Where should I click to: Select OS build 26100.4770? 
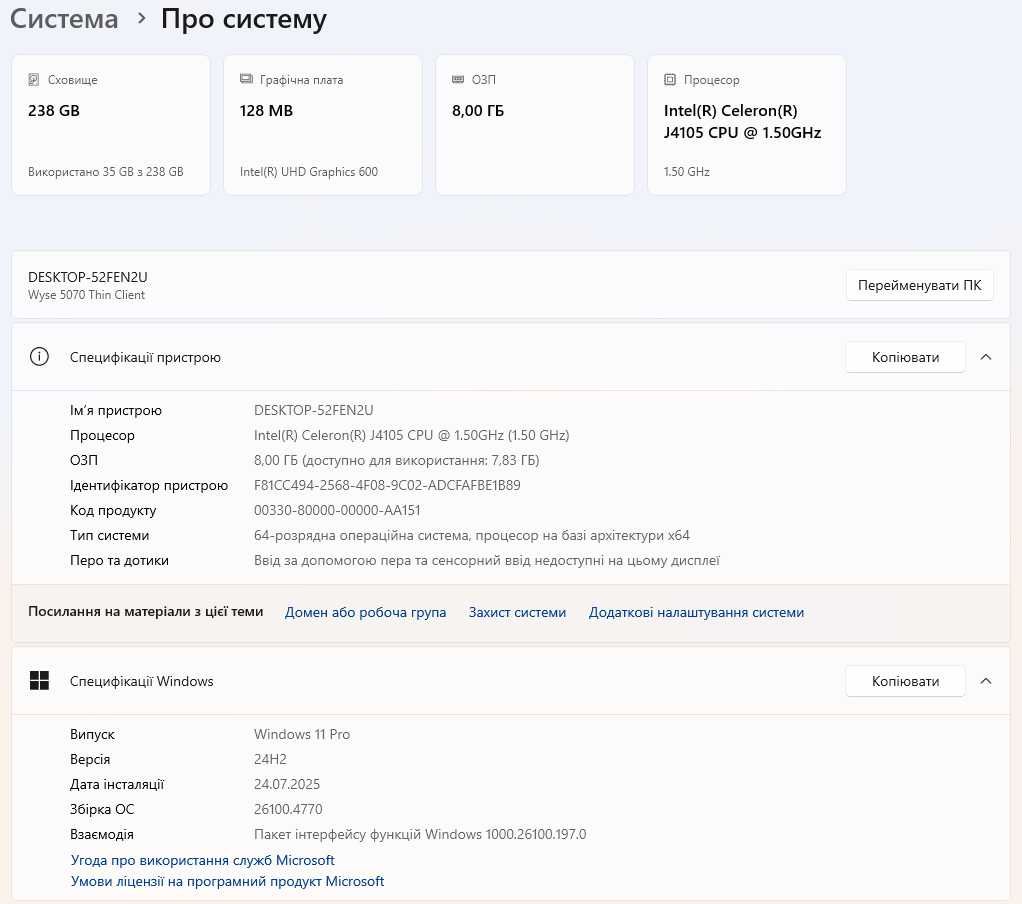tap(288, 809)
